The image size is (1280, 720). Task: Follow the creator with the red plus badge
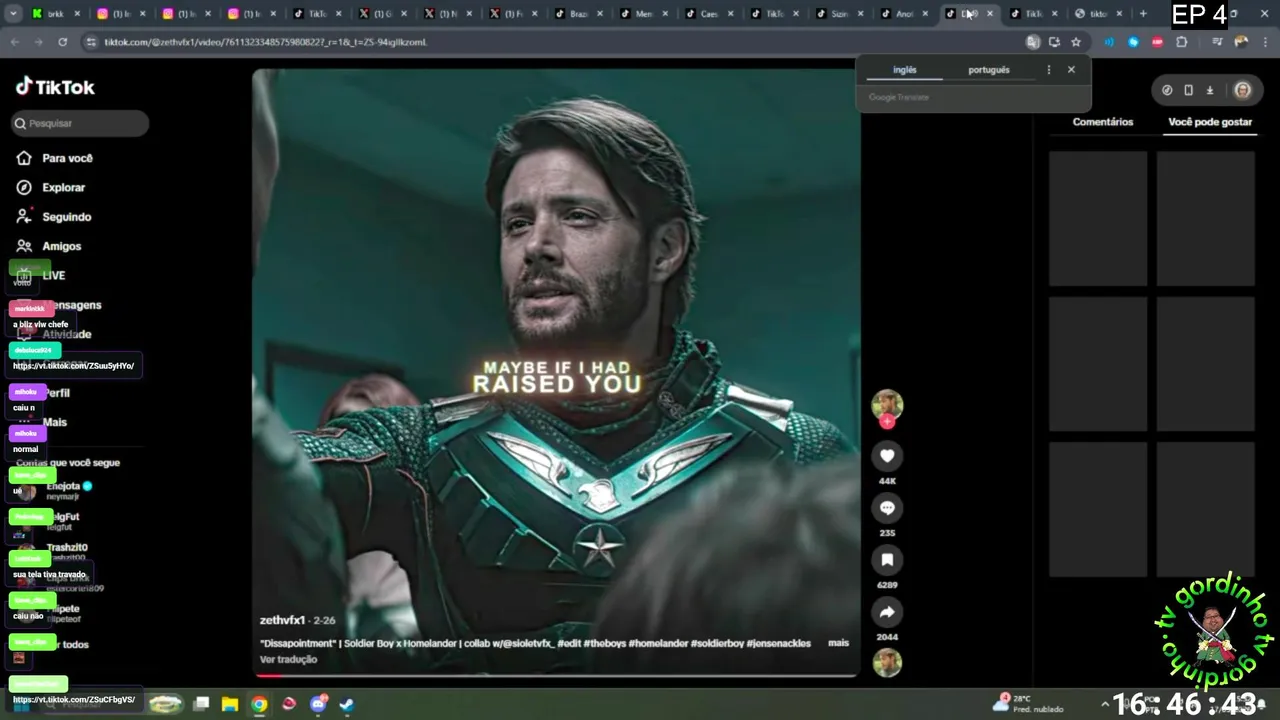point(887,422)
